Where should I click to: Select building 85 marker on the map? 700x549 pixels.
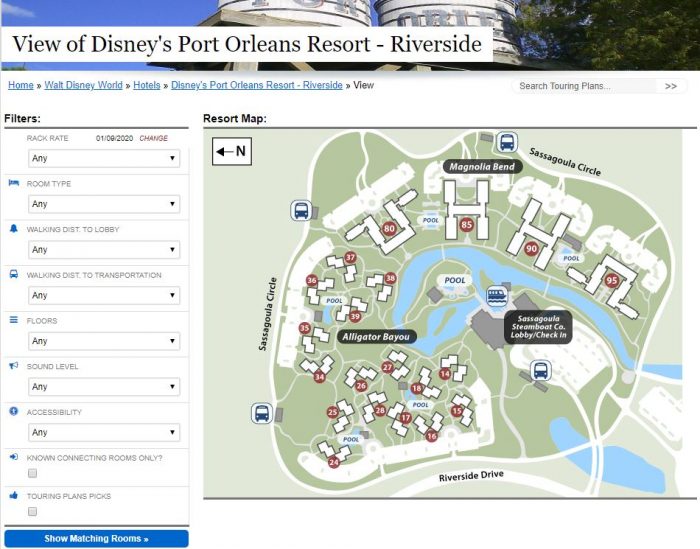click(467, 225)
